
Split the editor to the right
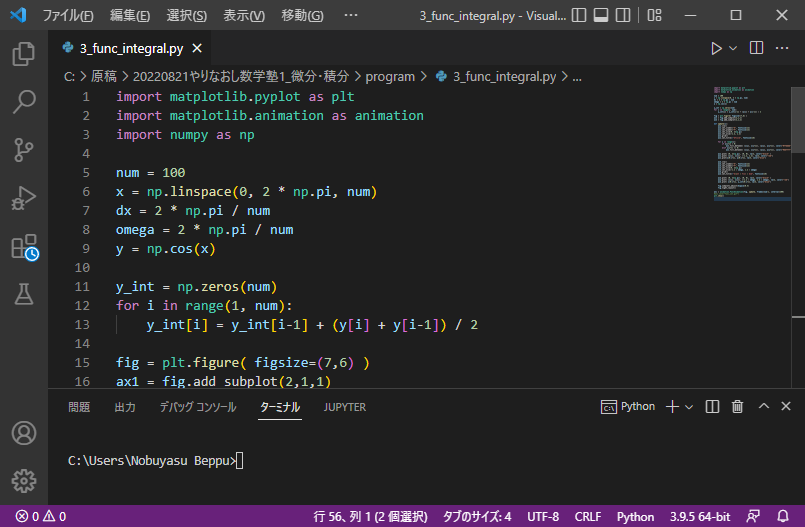[756, 48]
